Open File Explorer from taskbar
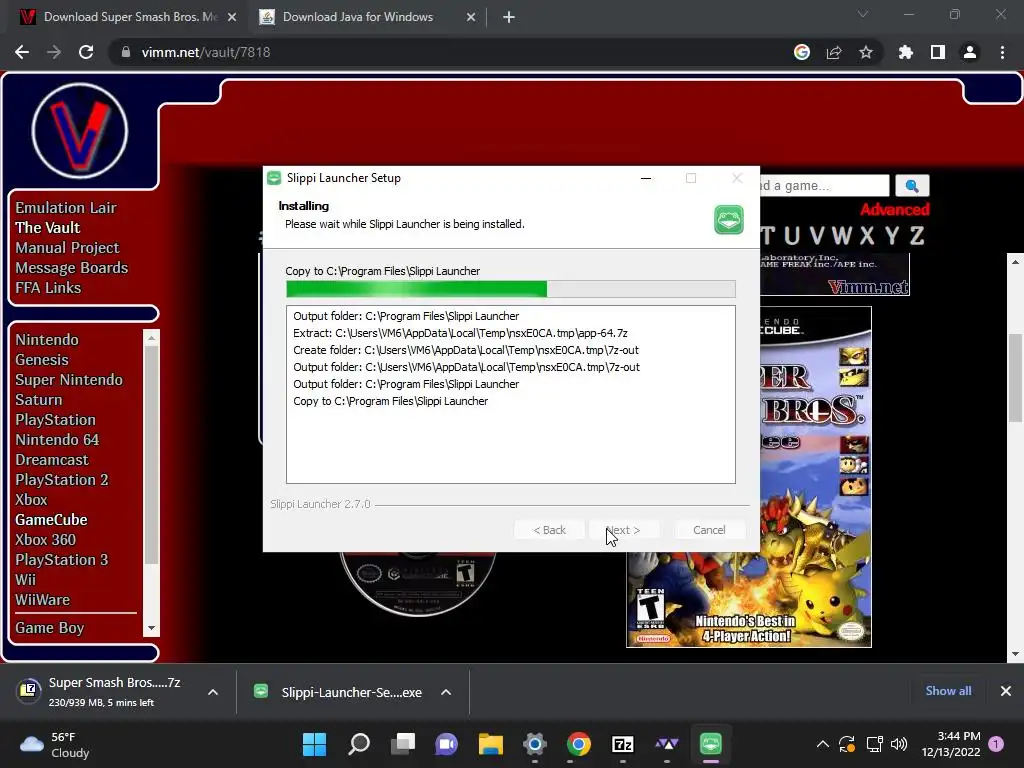Image resolution: width=1024 pixels, height=768 pixels. (x=490, y=744)
